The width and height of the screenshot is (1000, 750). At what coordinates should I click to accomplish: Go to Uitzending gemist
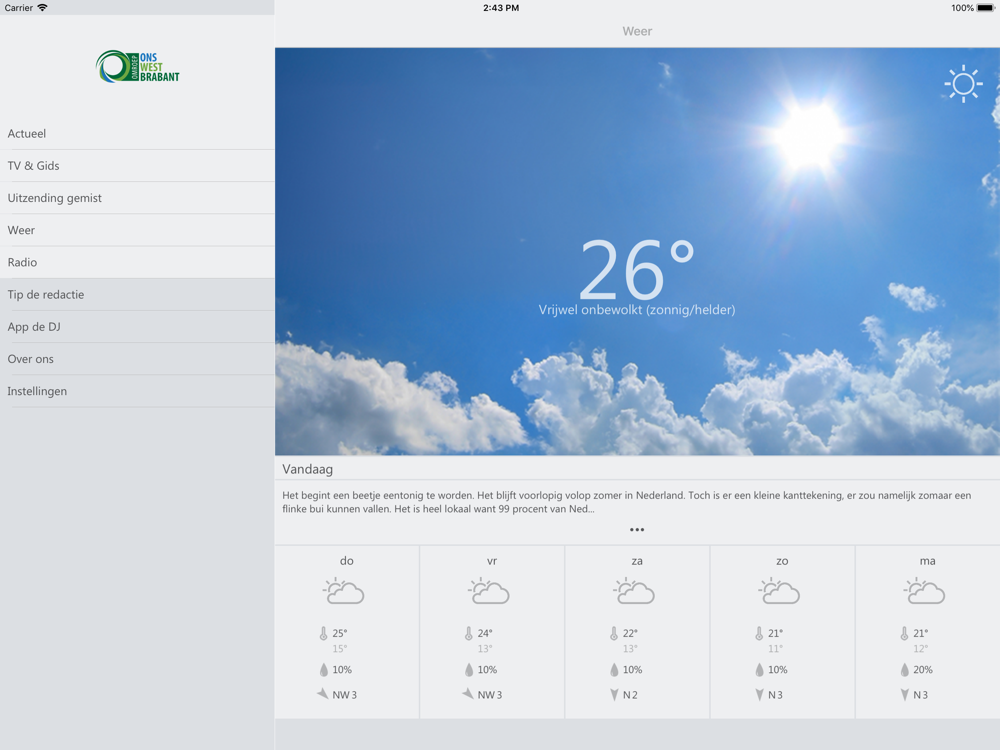click(137, 198)
